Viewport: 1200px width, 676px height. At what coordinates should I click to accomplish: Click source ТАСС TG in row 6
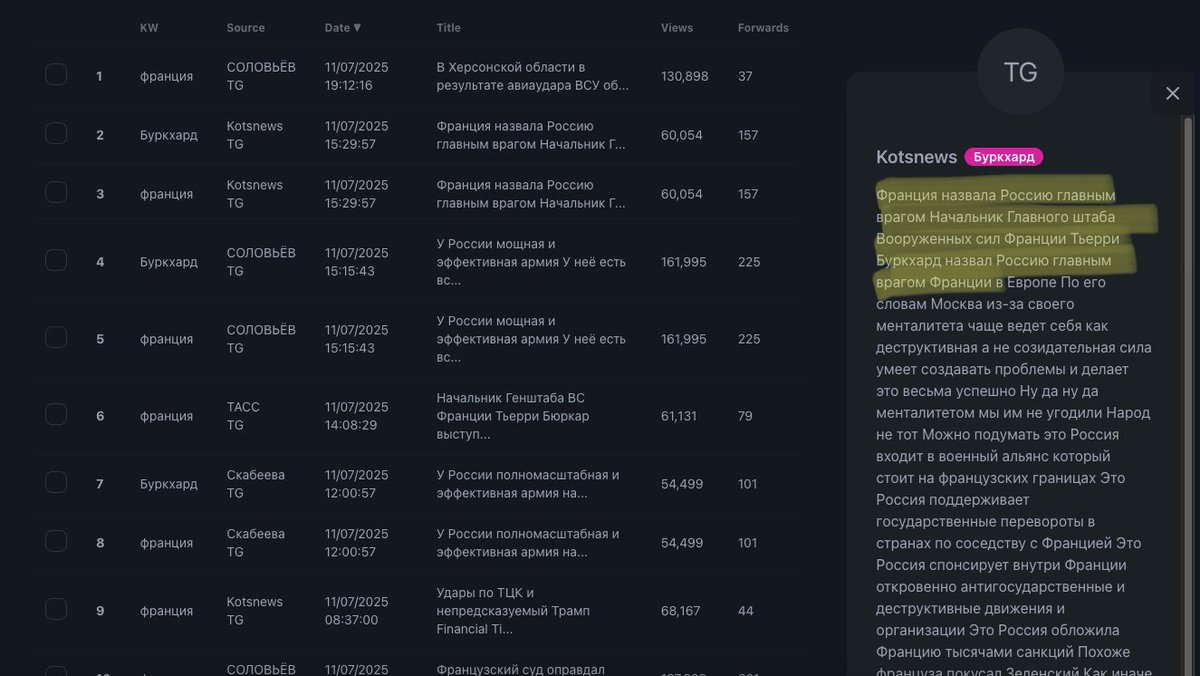tap(243, 416)
